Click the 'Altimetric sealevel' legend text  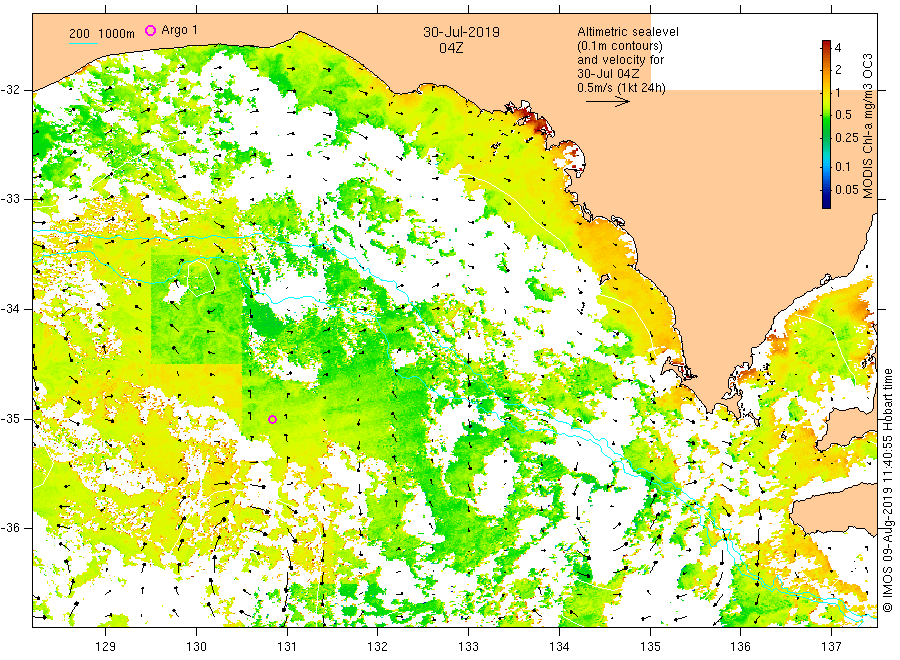pos(628,32)
